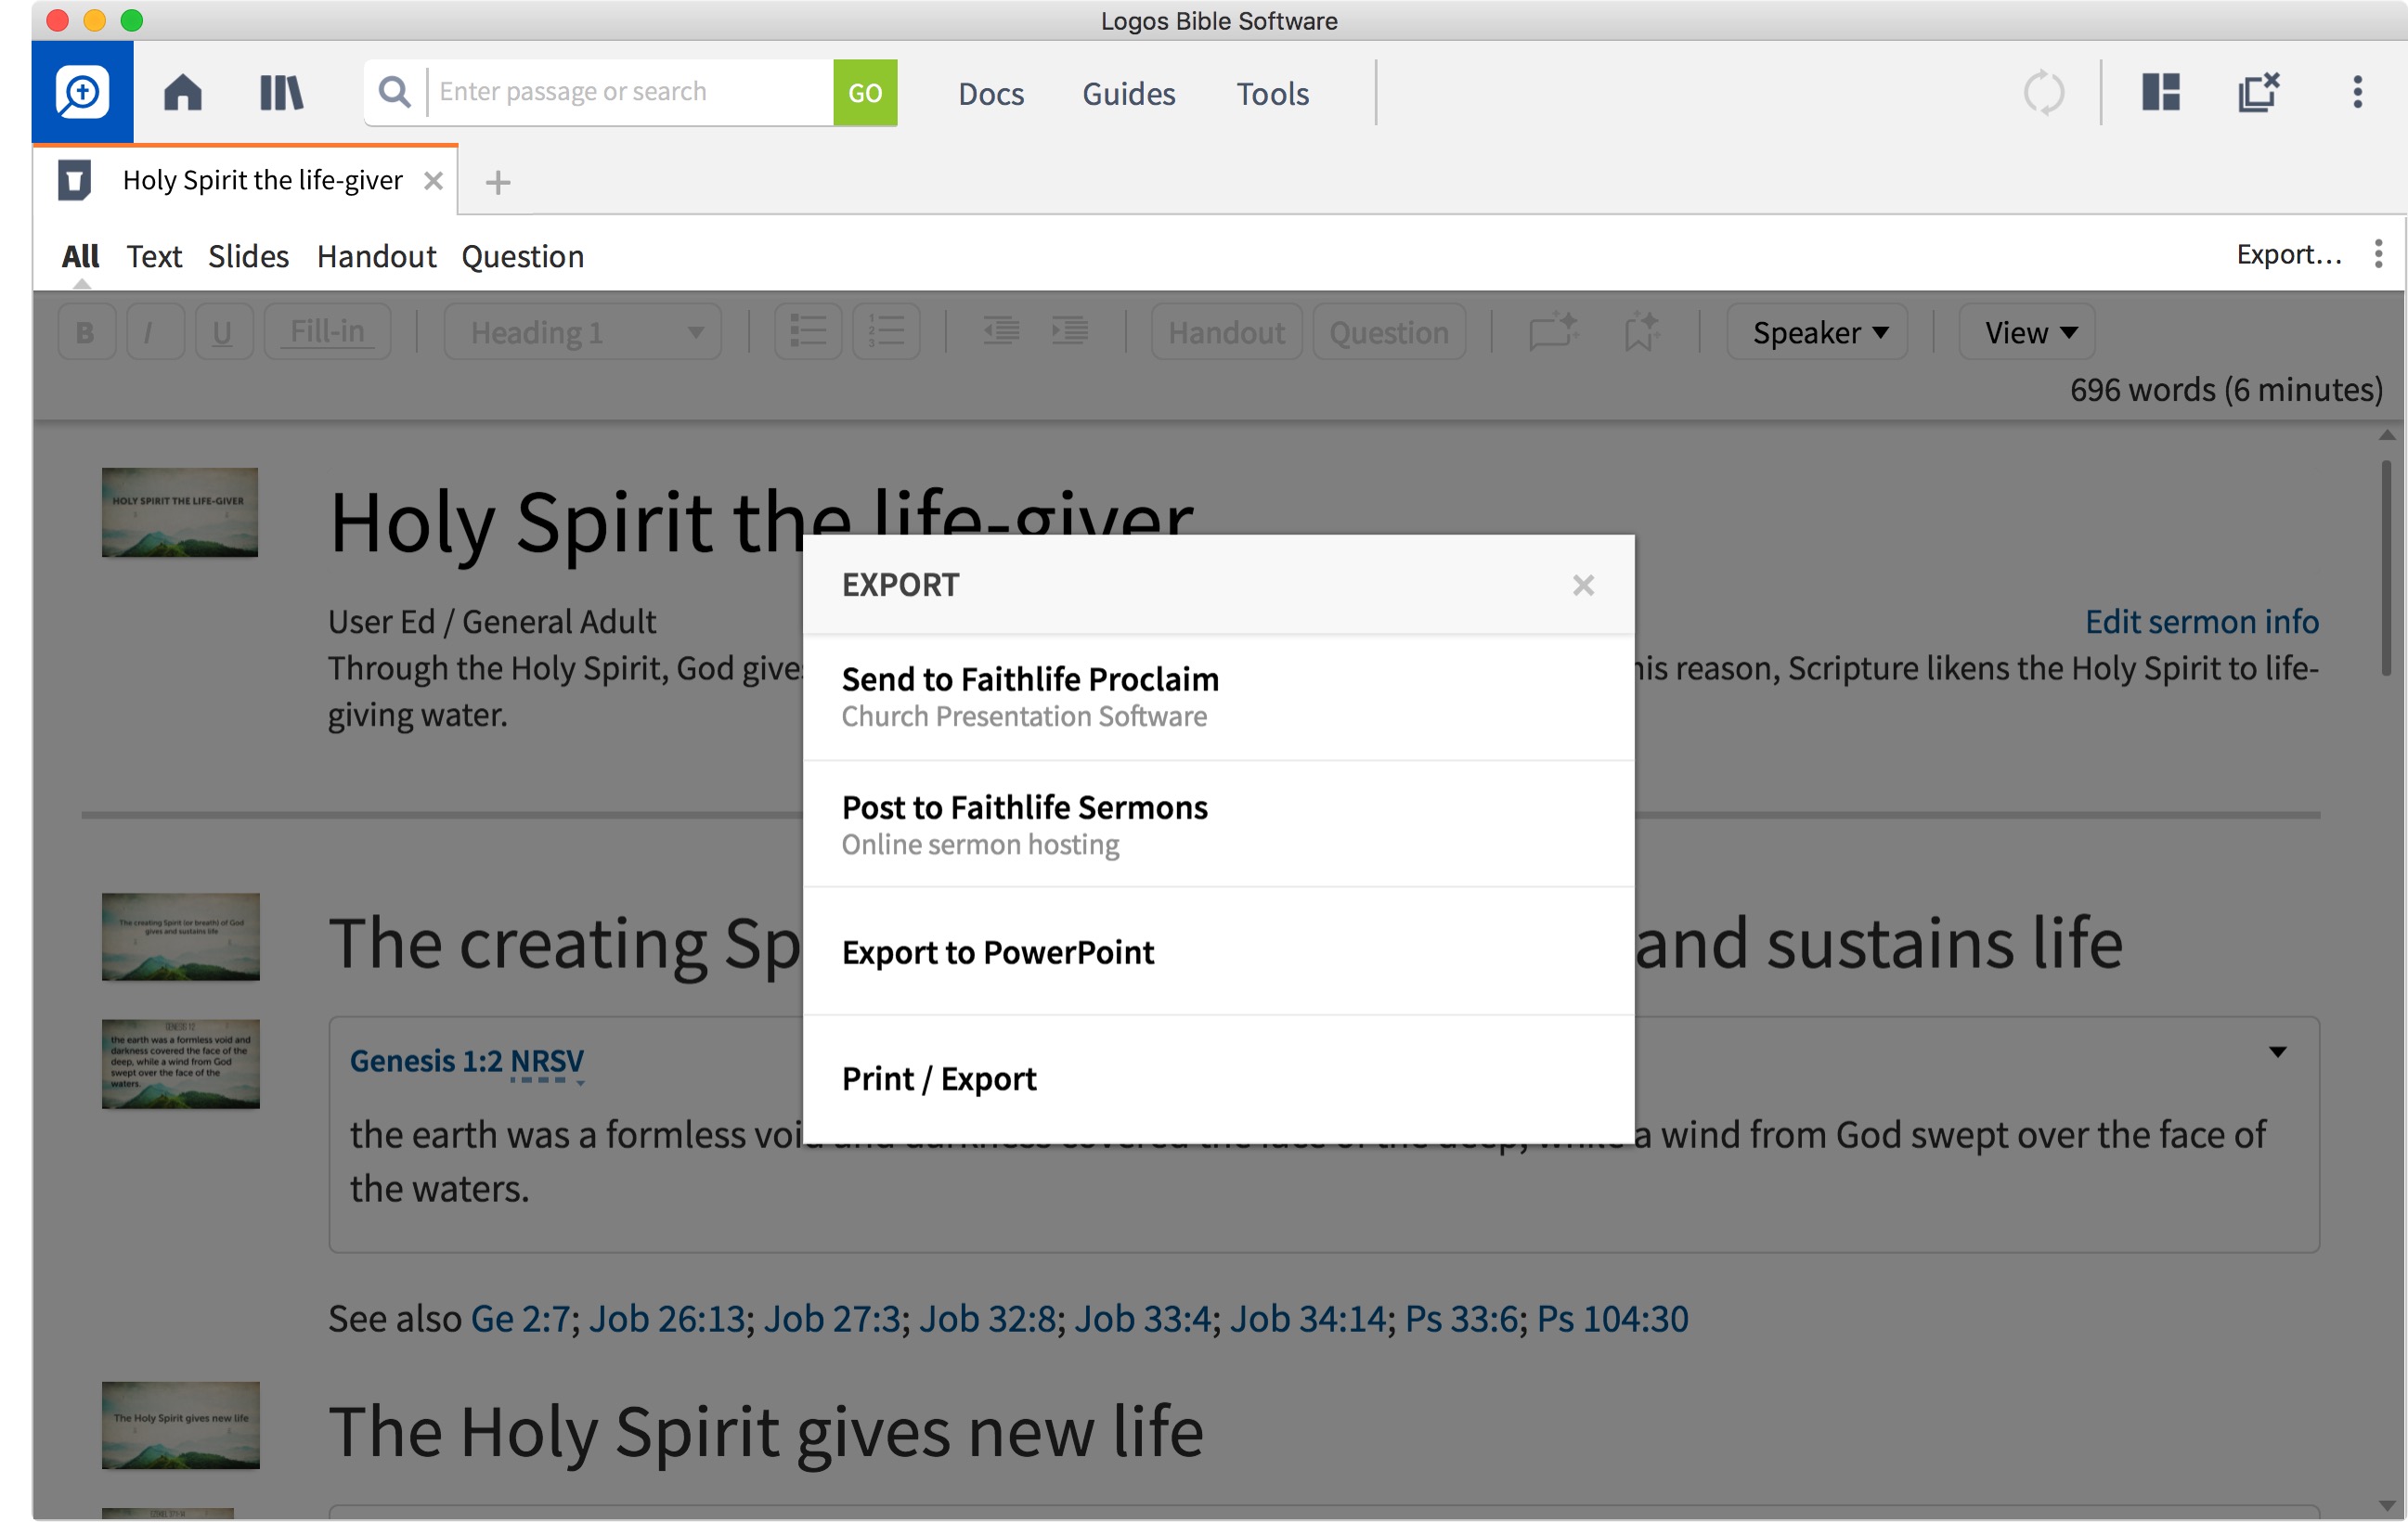The width and height of the screenshot is (2408, 1522).
Task: Toggle the Question marker button
Action: click(1388, 332)
